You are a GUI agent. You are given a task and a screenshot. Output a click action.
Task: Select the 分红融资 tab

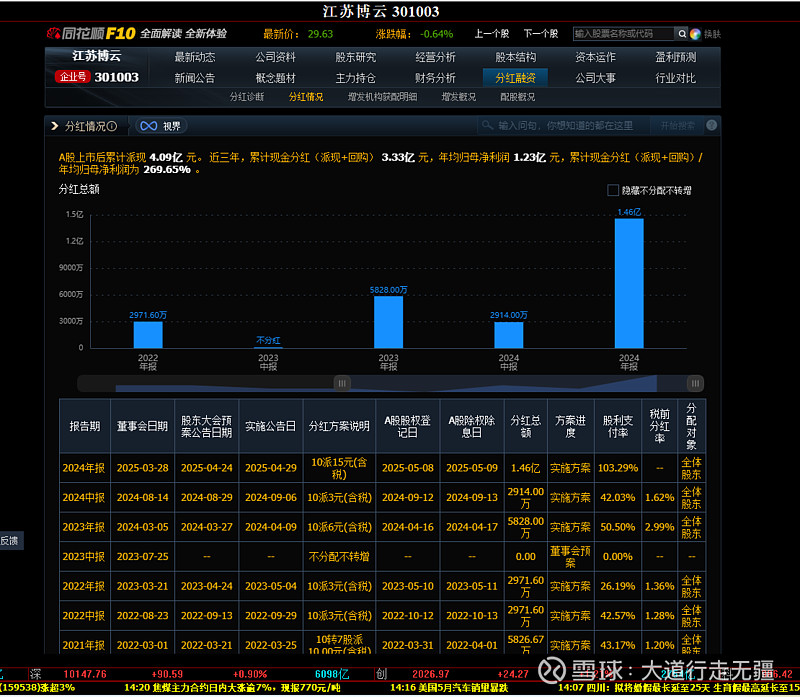point(515,78)
